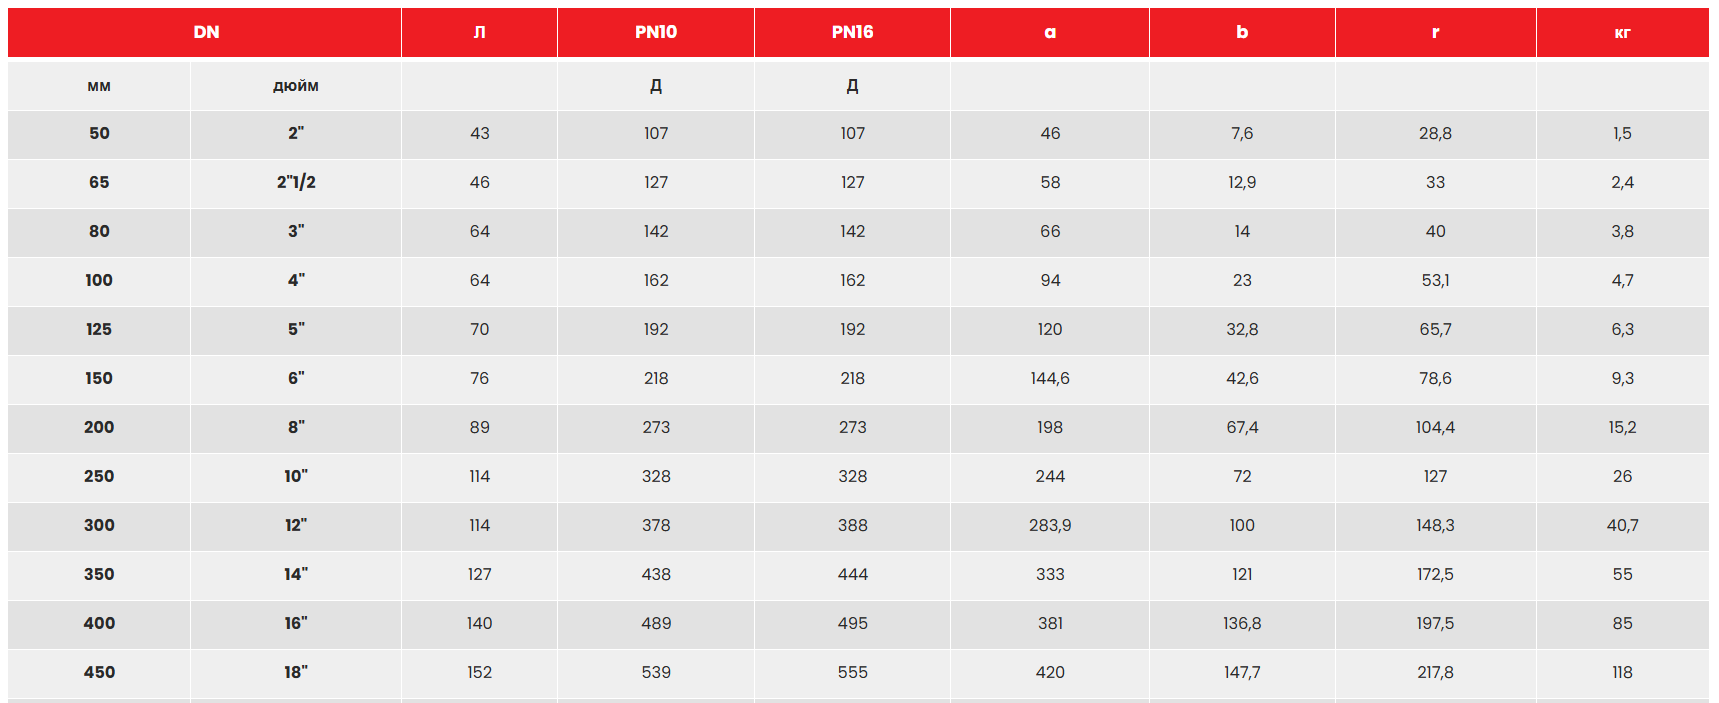
Task: Click the PN16 value 388
Action: [x=852, y=525]
